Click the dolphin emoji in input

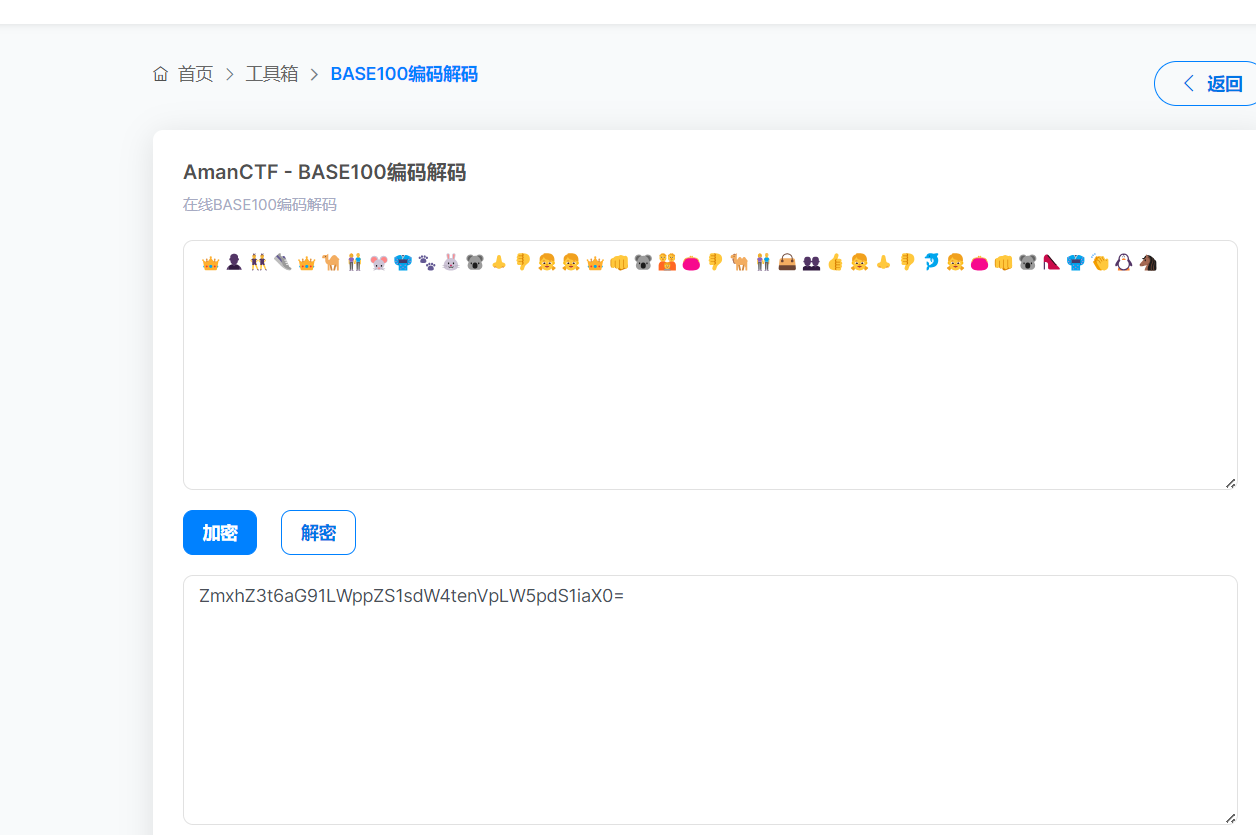931,262
